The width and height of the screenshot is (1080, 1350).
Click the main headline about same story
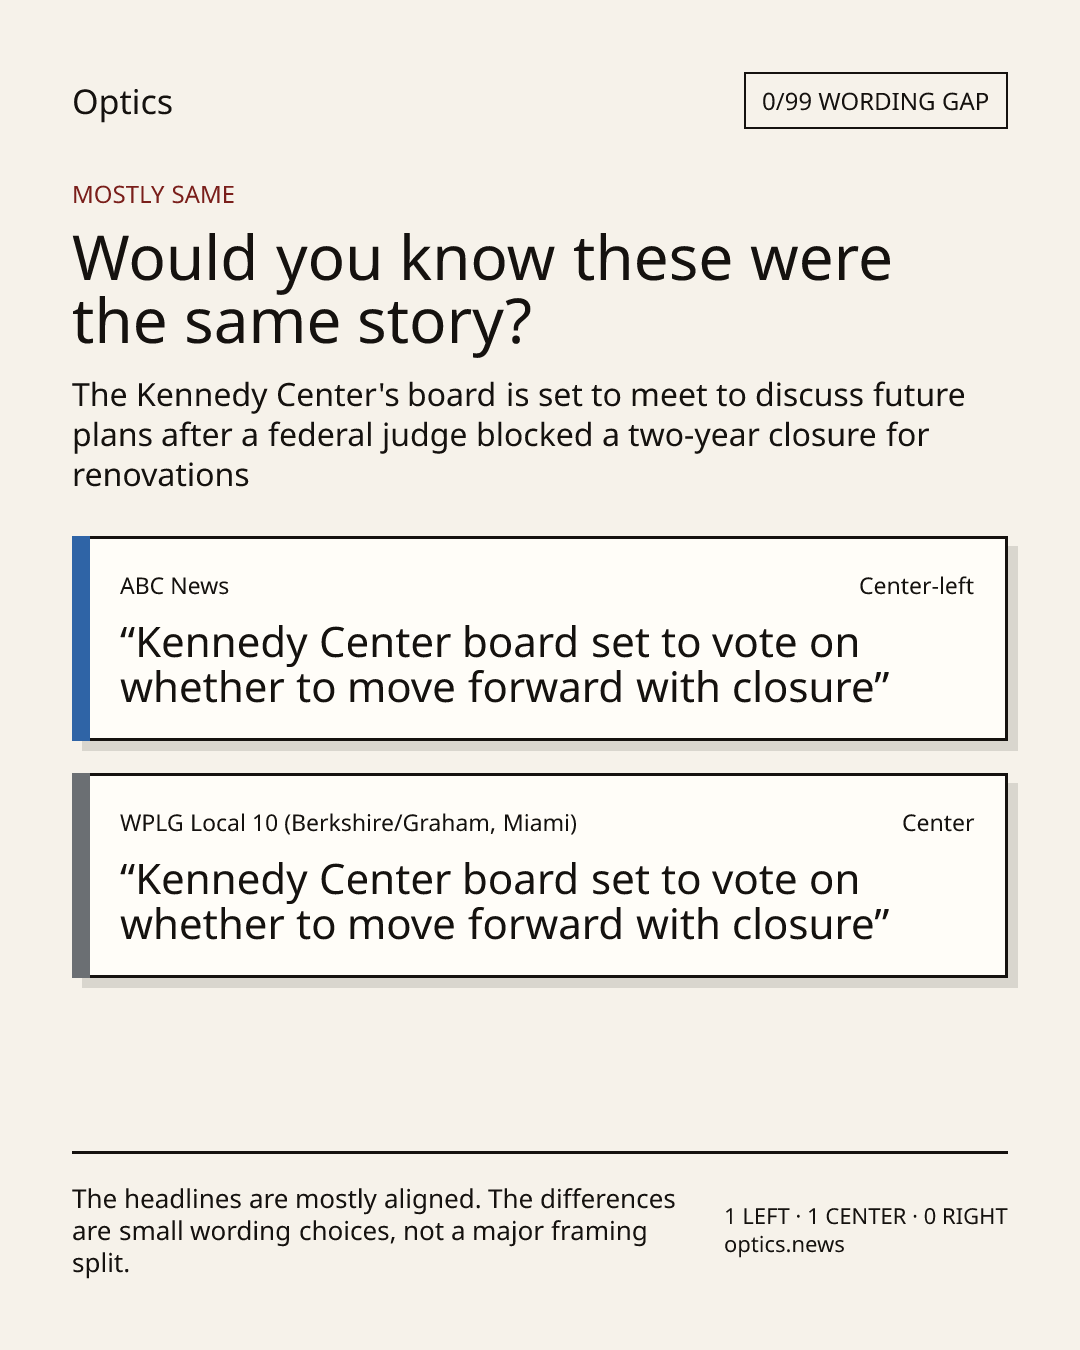(481, 290)
